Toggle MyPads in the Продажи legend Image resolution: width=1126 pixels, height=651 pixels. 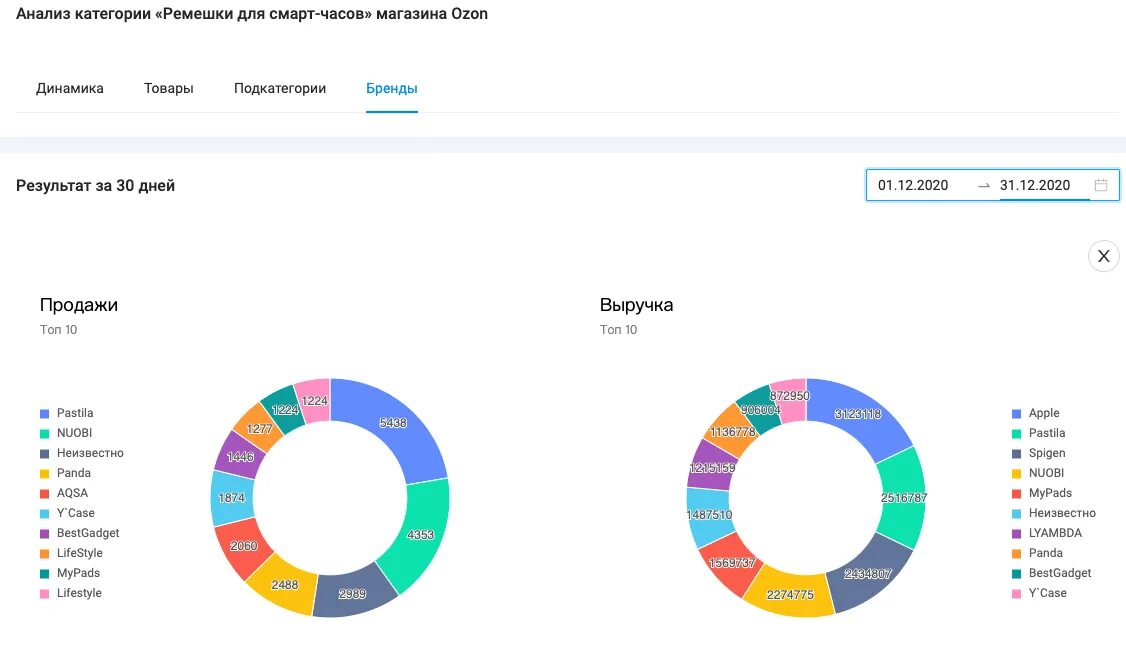[70, 573]
